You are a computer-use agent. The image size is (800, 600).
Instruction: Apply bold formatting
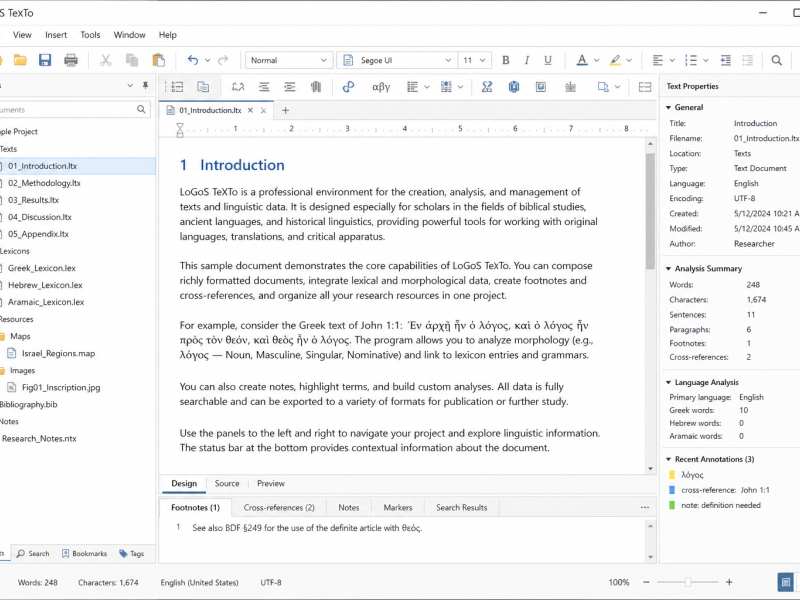[506, 60]
